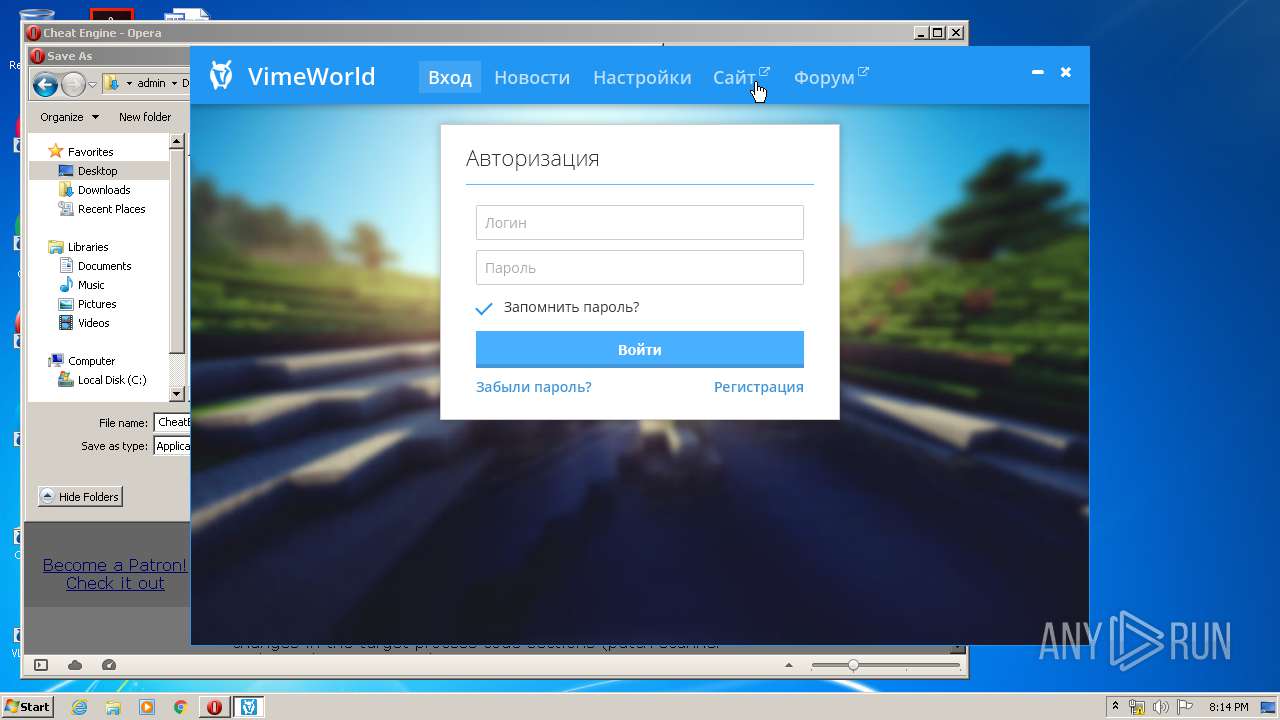Viewport: 1280px width, 720px height.
Task: Go back in Save As dialog
Action: tap(45, 84)
